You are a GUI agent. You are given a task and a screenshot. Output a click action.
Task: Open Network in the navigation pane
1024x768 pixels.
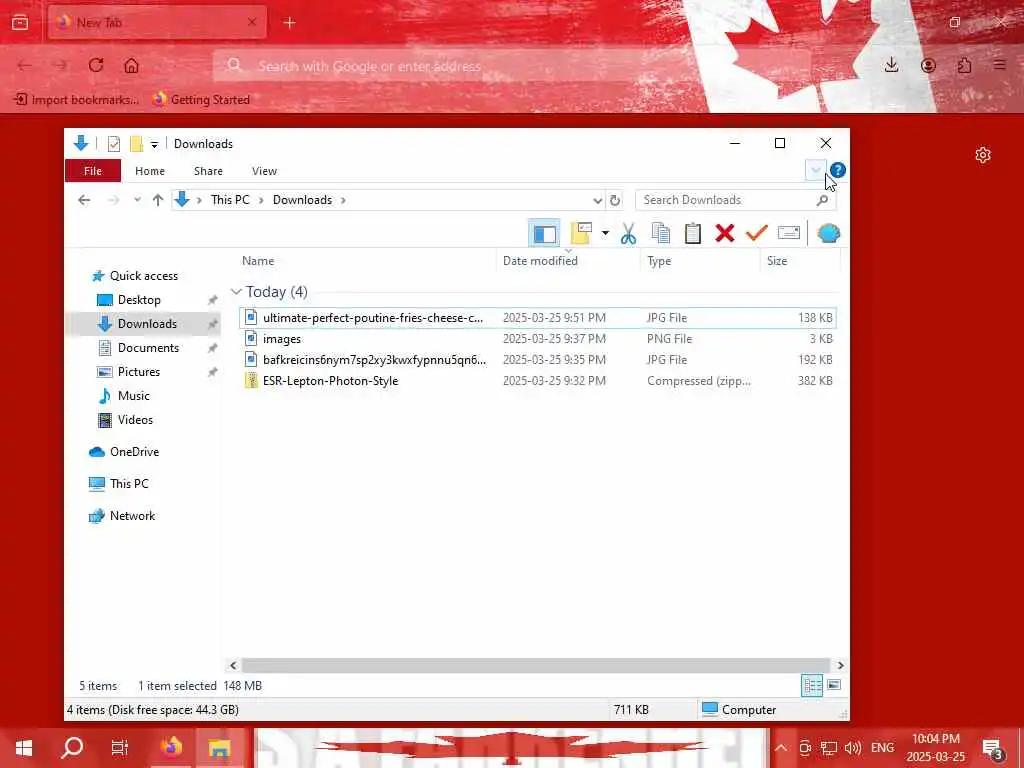pyautogui.click(x=132, y=515)
